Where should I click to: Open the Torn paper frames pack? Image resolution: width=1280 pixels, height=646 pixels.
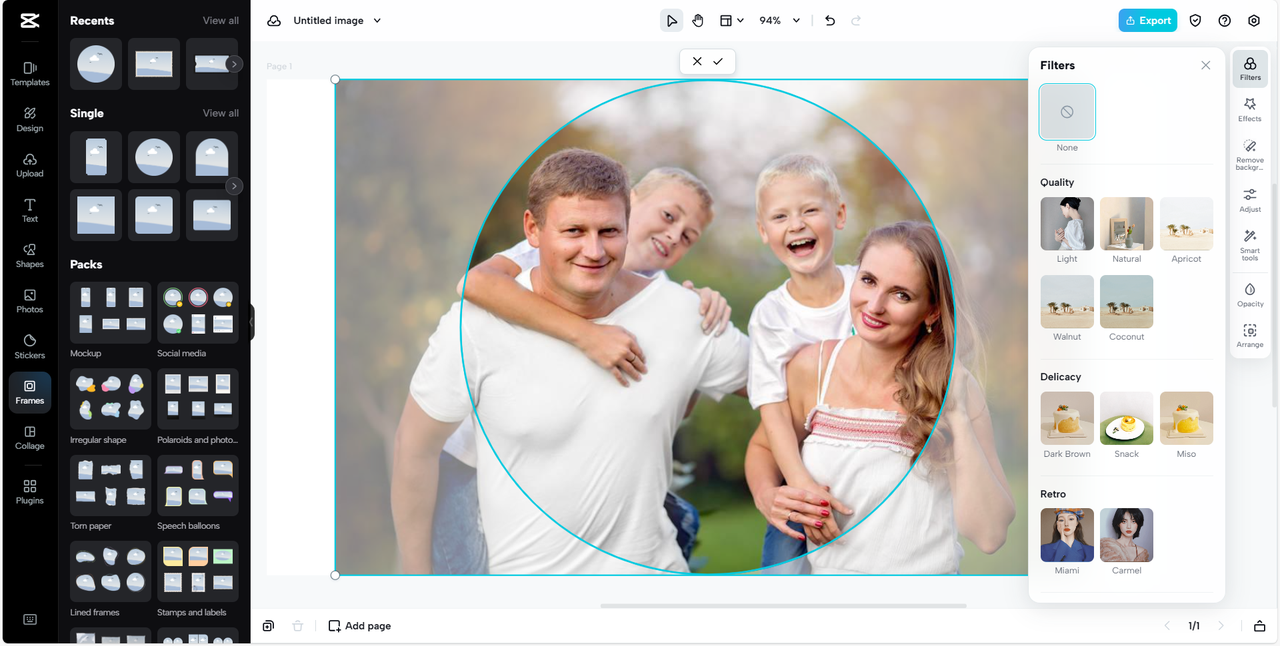tap(111, 486)
